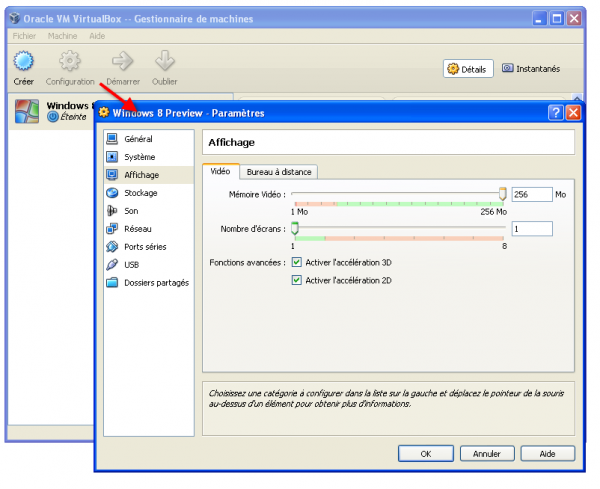Open Dossiers partagés category
600x489 pixels.
coord(155,282)
